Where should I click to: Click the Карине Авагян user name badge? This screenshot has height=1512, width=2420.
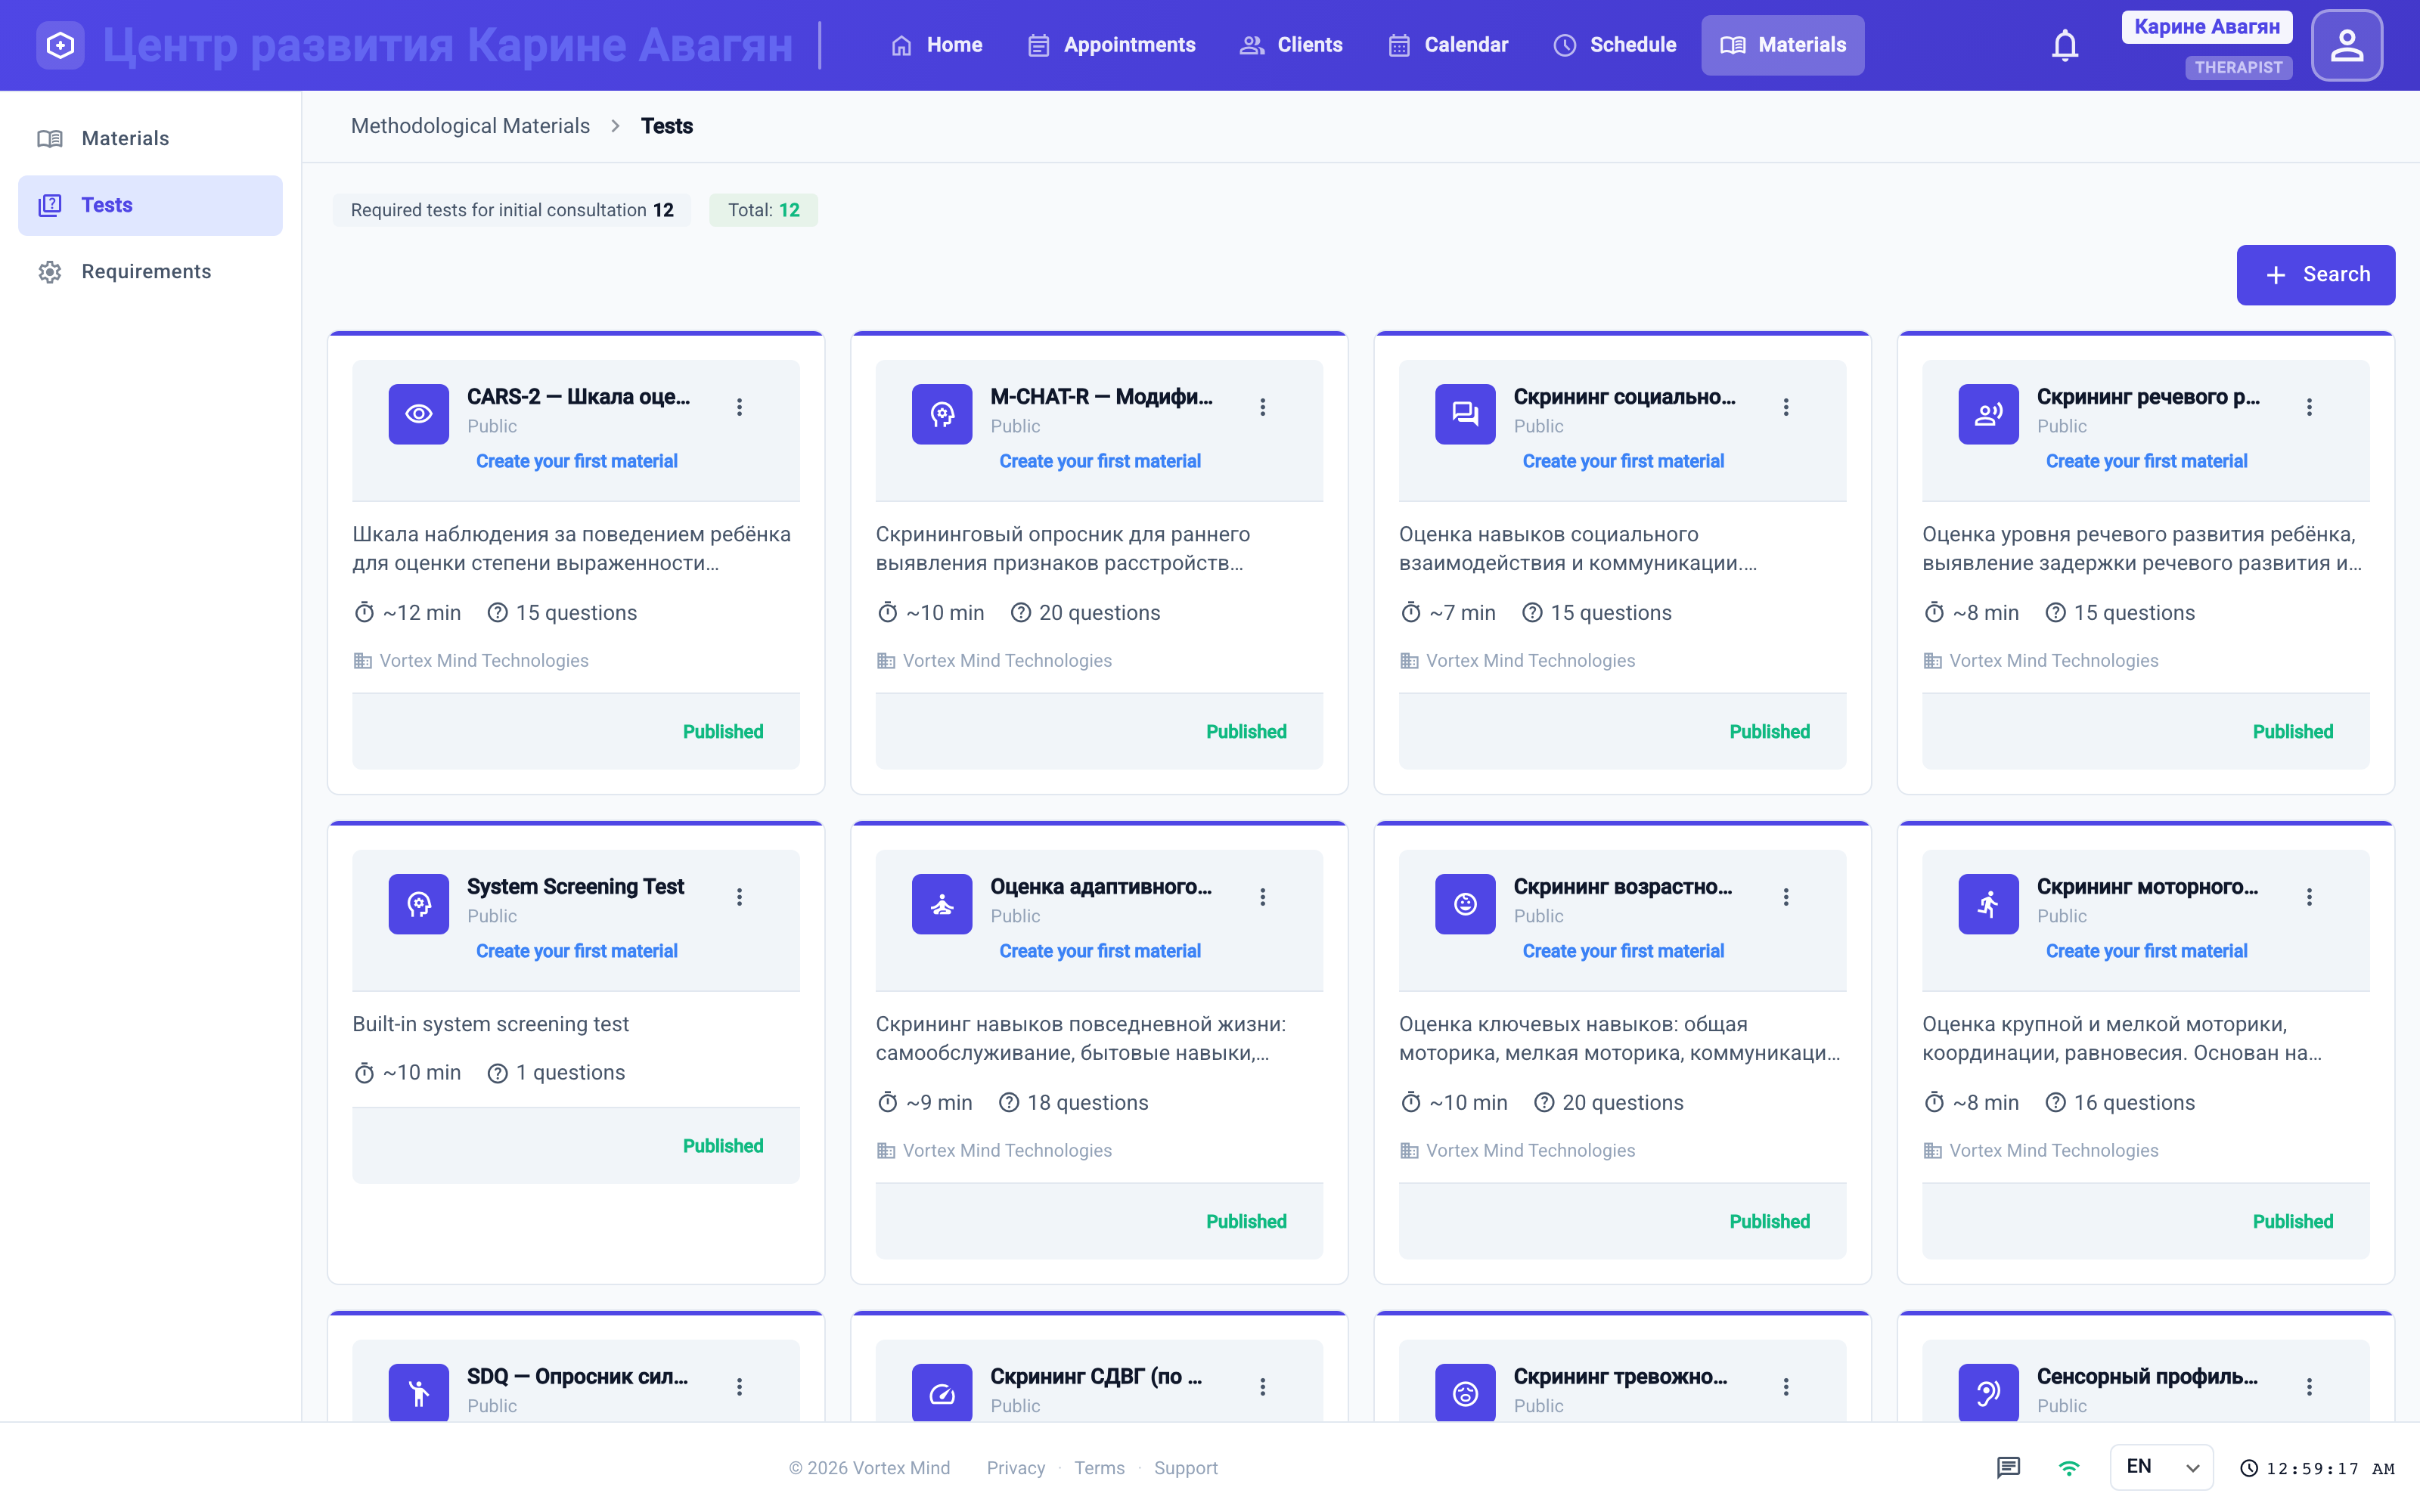tap(2207, 27)
